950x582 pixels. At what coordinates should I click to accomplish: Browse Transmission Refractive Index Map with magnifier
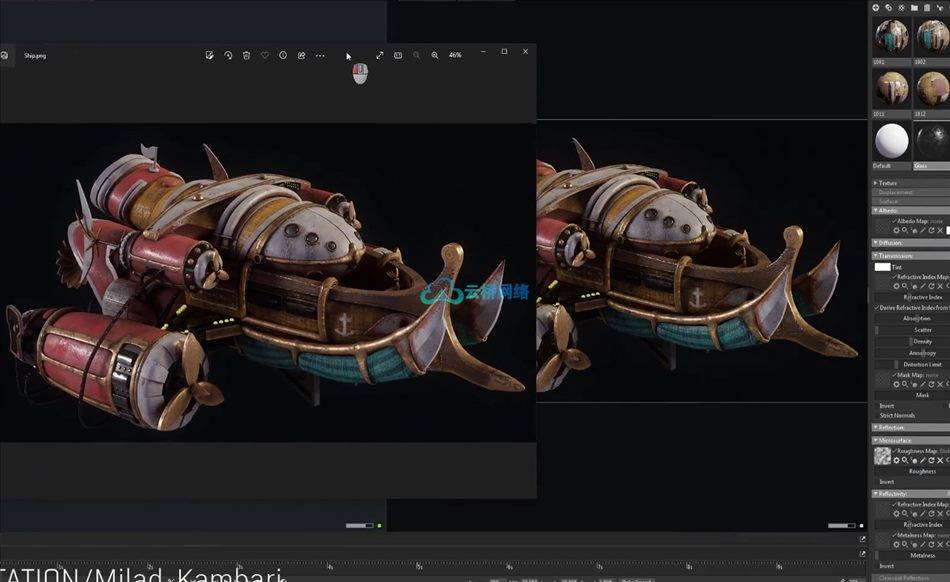[905, 286]
